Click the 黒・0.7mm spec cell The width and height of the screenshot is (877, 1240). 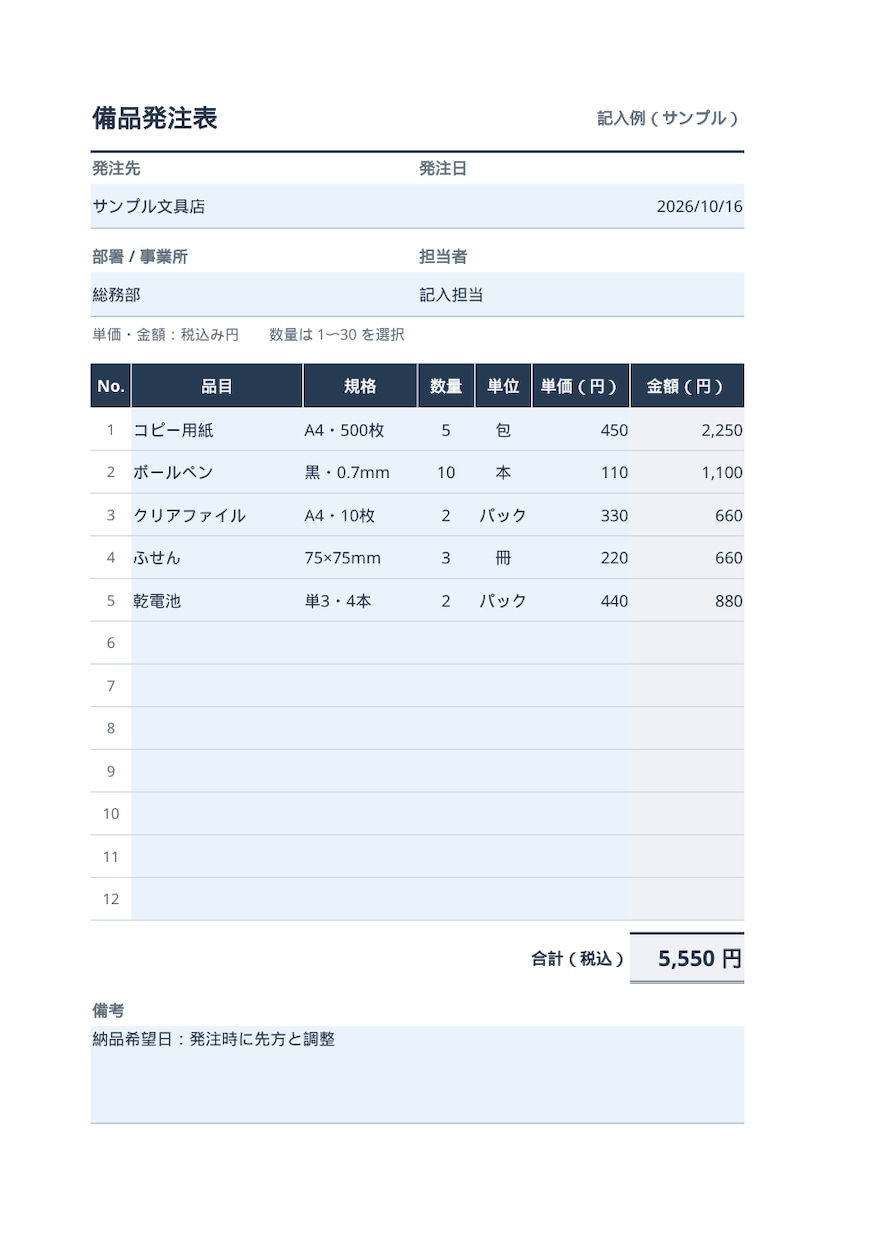click(x=360, y=472)
